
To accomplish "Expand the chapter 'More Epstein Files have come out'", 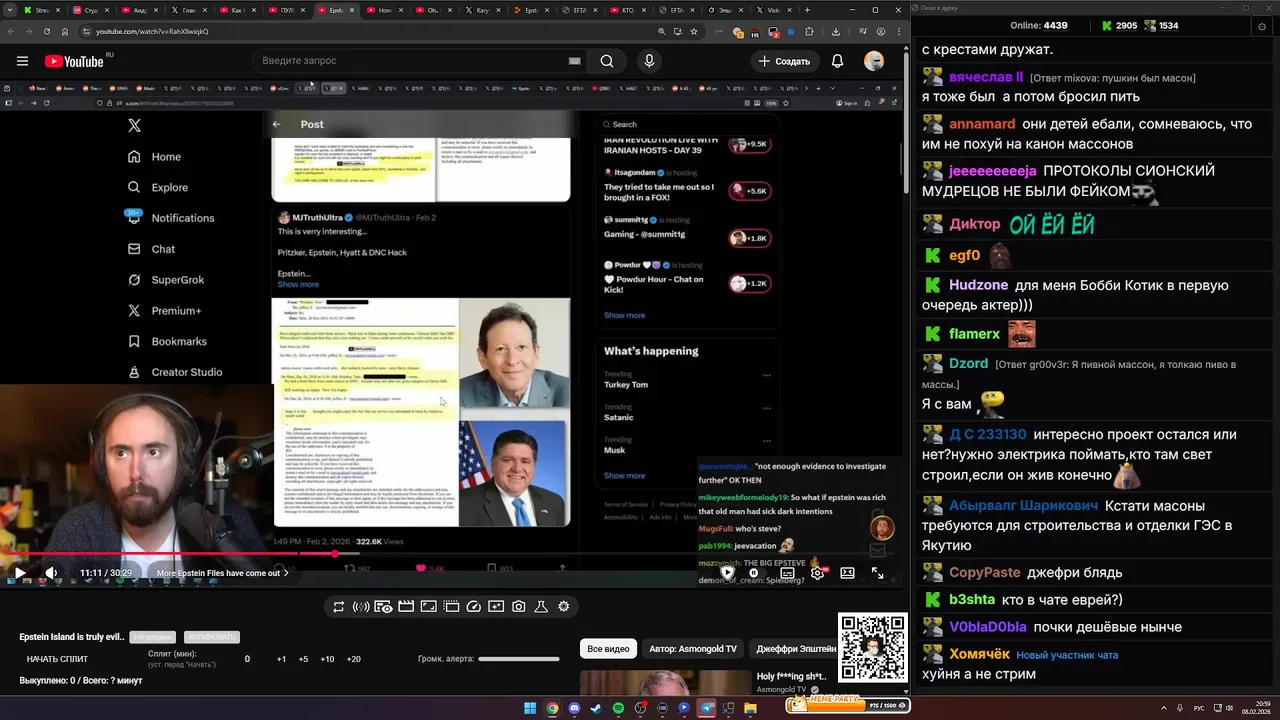I will pyautogui.click(x=222, y=573).
